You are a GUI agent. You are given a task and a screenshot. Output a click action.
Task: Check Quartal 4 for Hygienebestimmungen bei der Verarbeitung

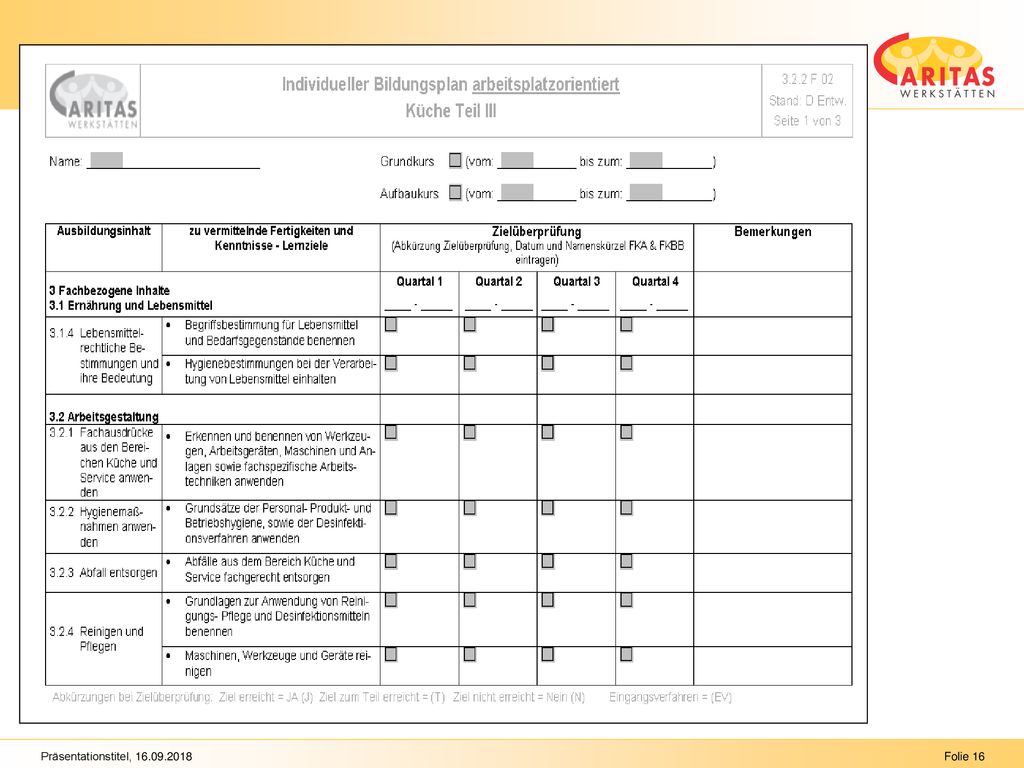pyautogui.click(x=626, y=363)
